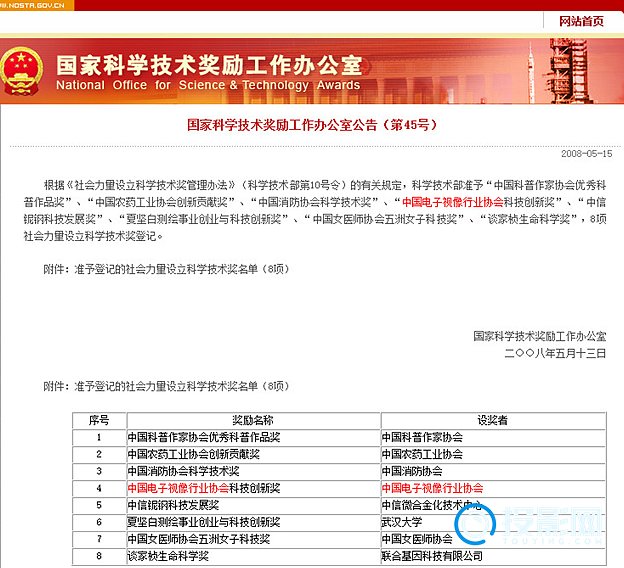624x568 pixels.
Task: Click the red 中国电子视像行业协会 text in paragraph
Action: [452, 202]
